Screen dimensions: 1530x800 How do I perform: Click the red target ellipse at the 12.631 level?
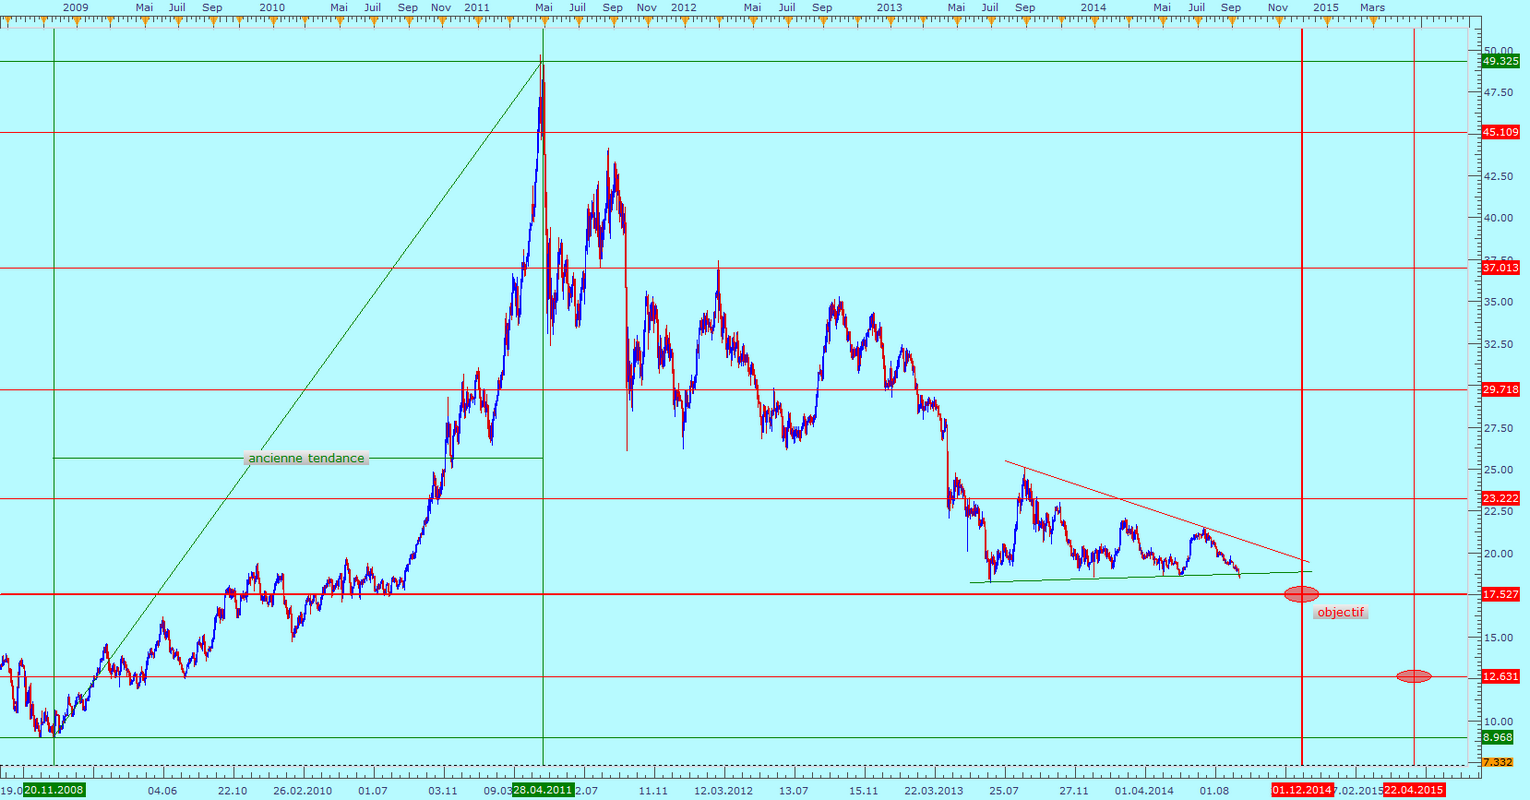1414,676
